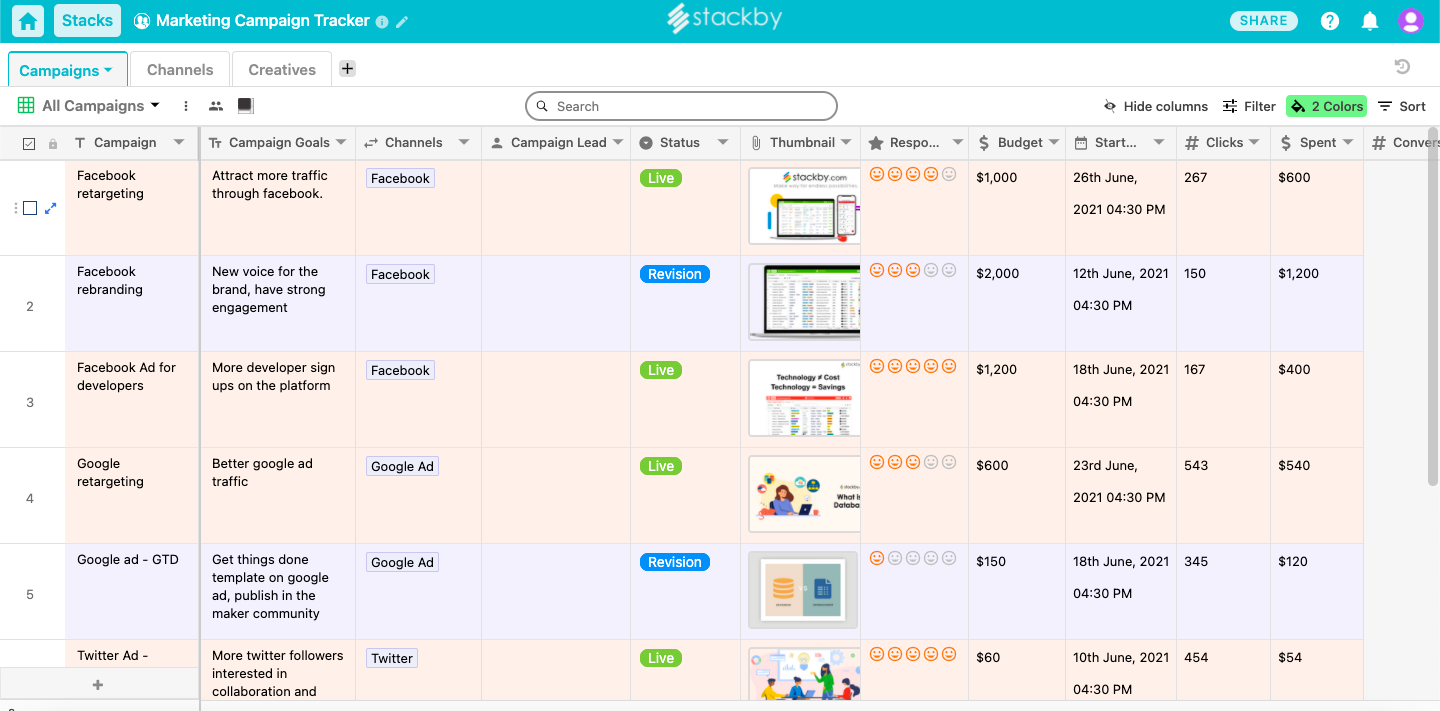Open the 2 Colors setting

click(1326, 106)
